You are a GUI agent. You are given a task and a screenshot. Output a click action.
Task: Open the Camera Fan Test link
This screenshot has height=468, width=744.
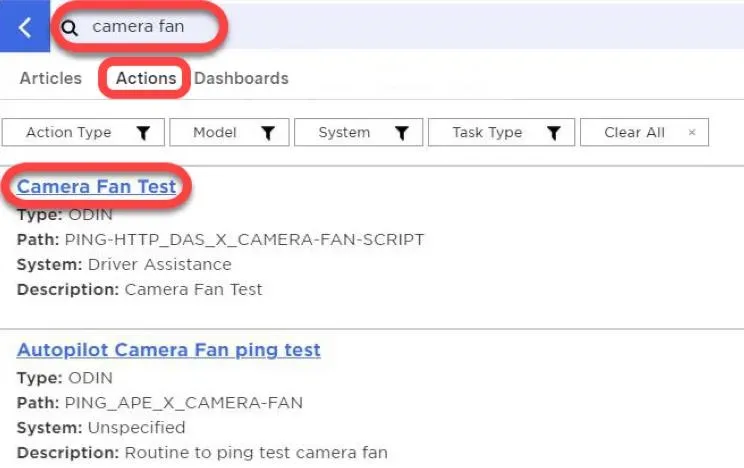pyautogui.click(x=96, y=187)
